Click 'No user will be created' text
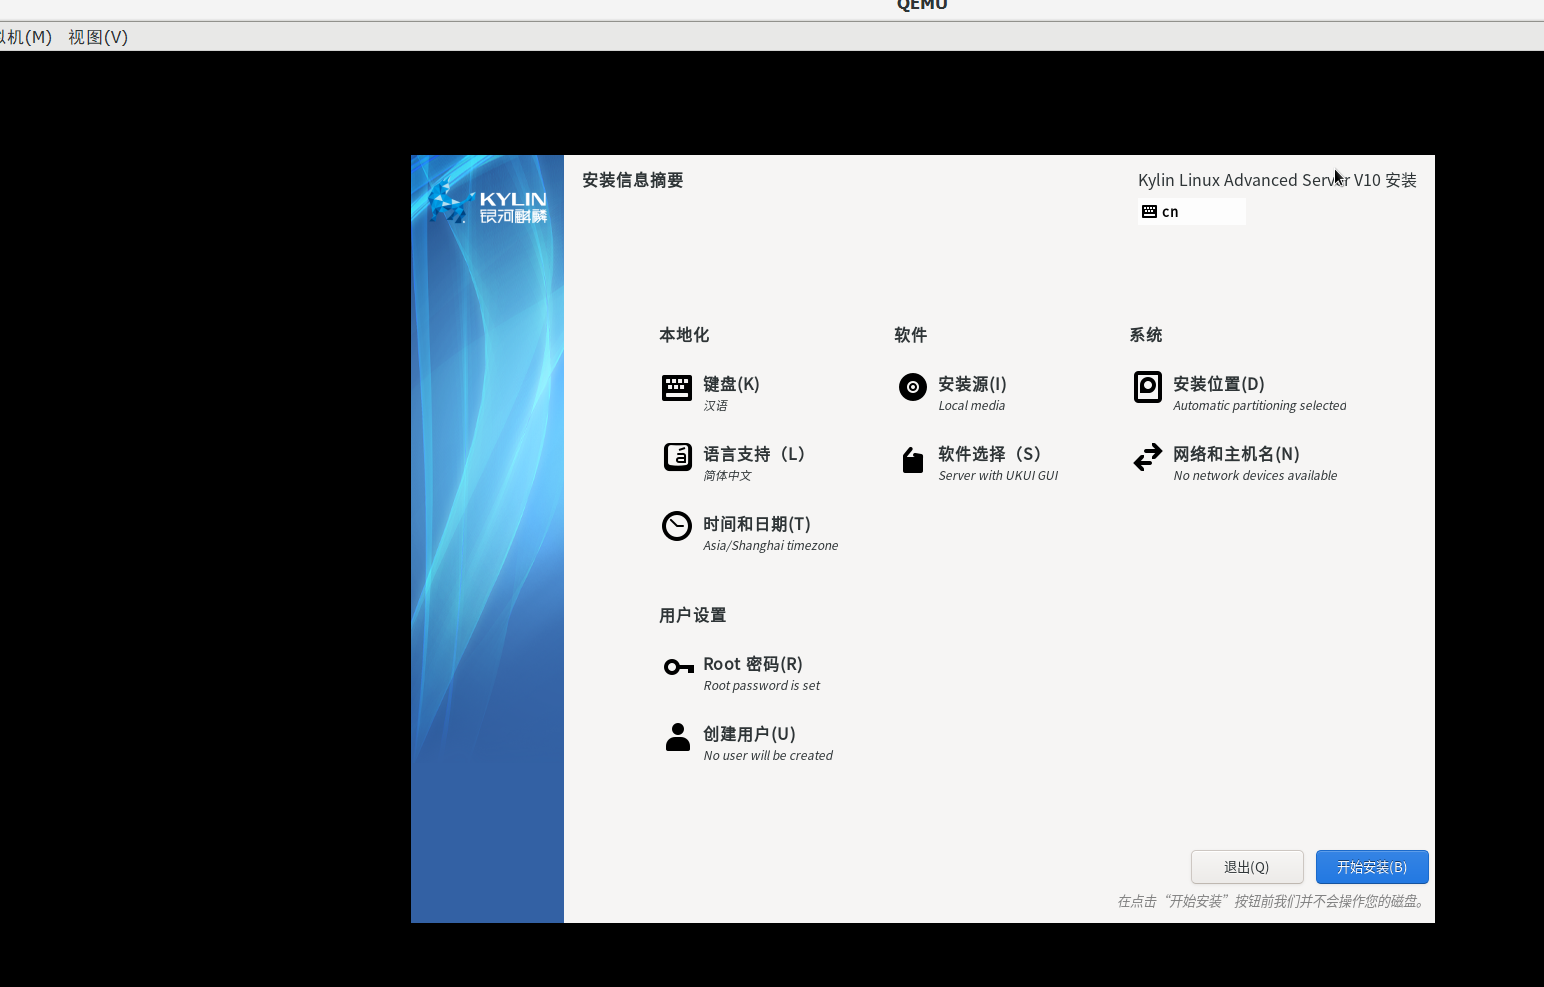Image resolution: width=1544 pixels, height=987 pixels. [768, 756]
